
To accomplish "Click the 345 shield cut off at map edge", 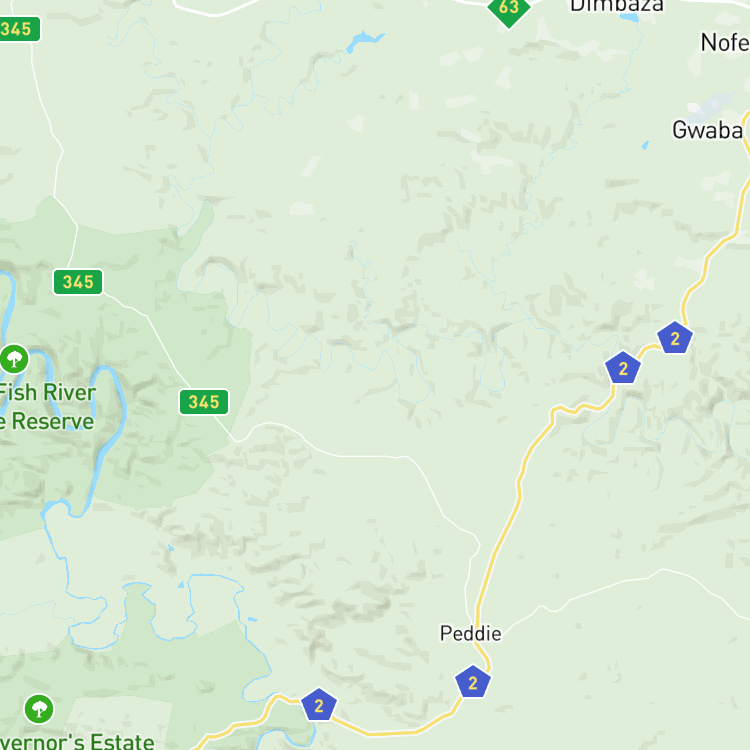I will (x=18, y=29).
